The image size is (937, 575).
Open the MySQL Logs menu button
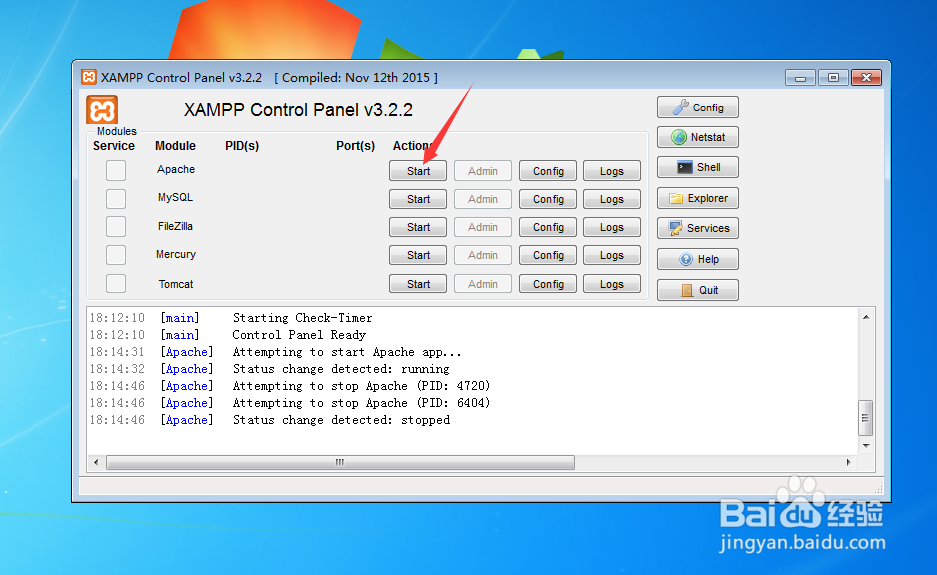[612, 199]
